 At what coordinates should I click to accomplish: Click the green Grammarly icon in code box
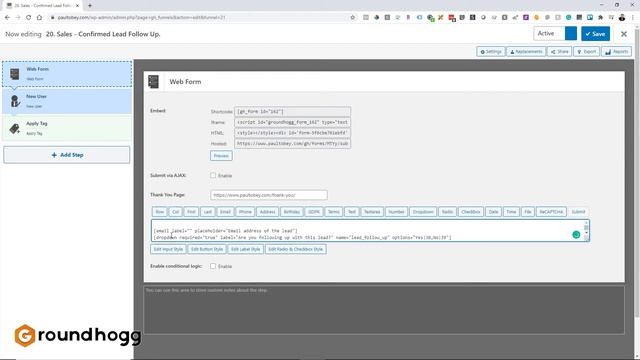click(x=576, y=234)
